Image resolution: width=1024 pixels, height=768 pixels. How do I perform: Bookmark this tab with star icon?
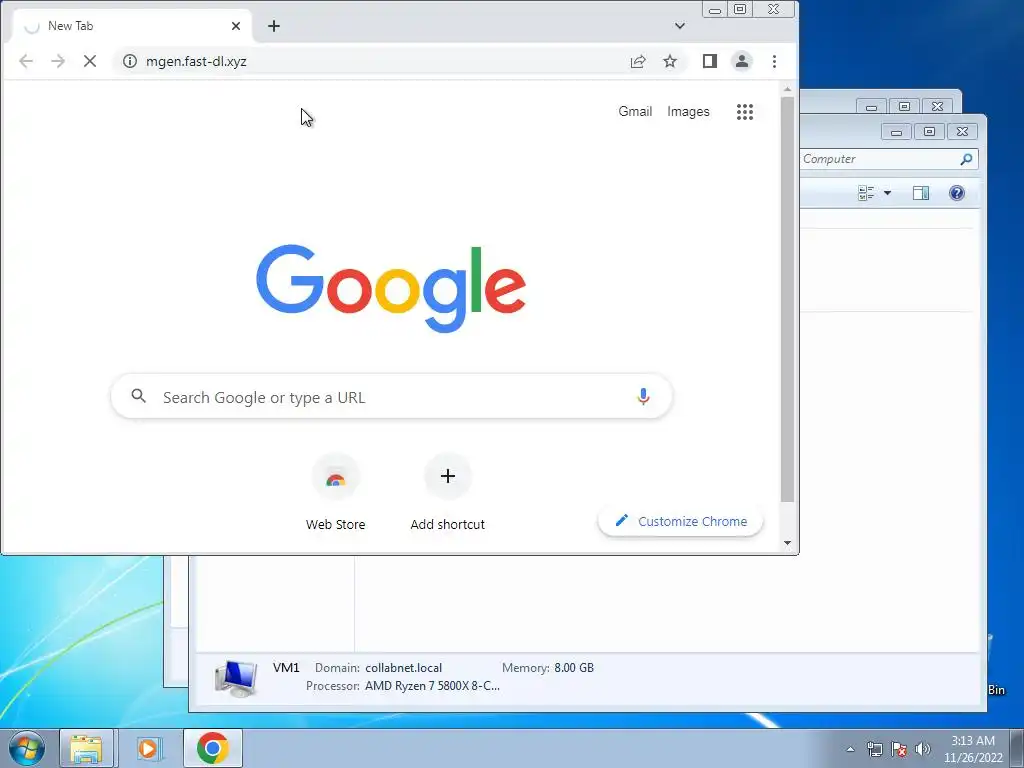coord(670,61)
